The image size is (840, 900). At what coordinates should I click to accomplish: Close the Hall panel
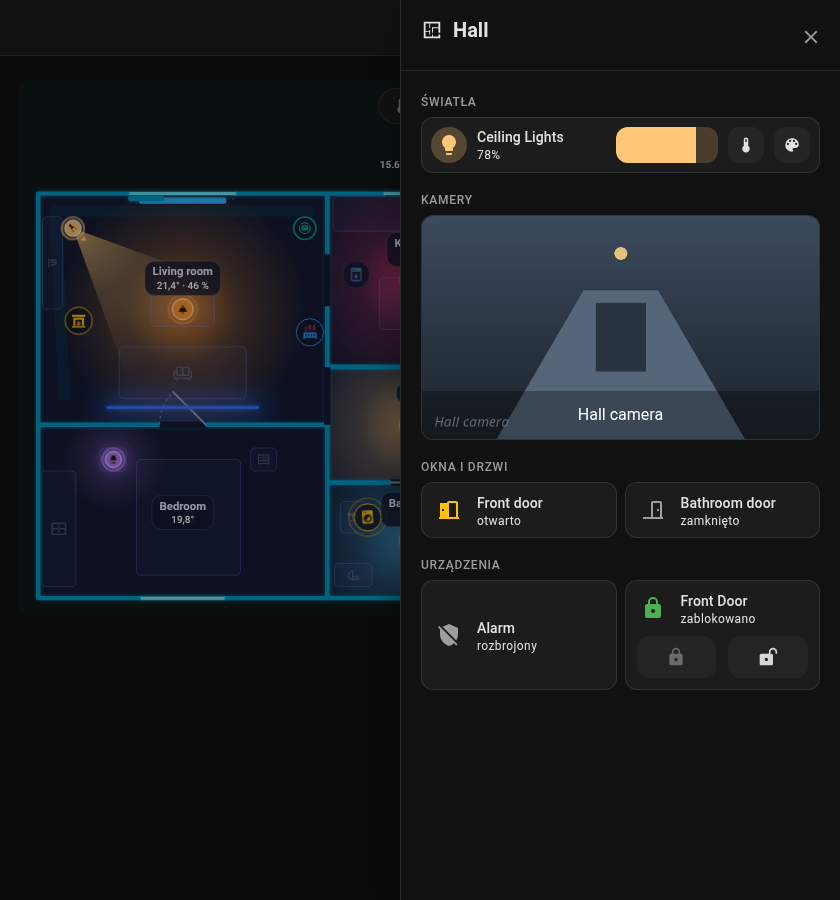pos(811,37)
